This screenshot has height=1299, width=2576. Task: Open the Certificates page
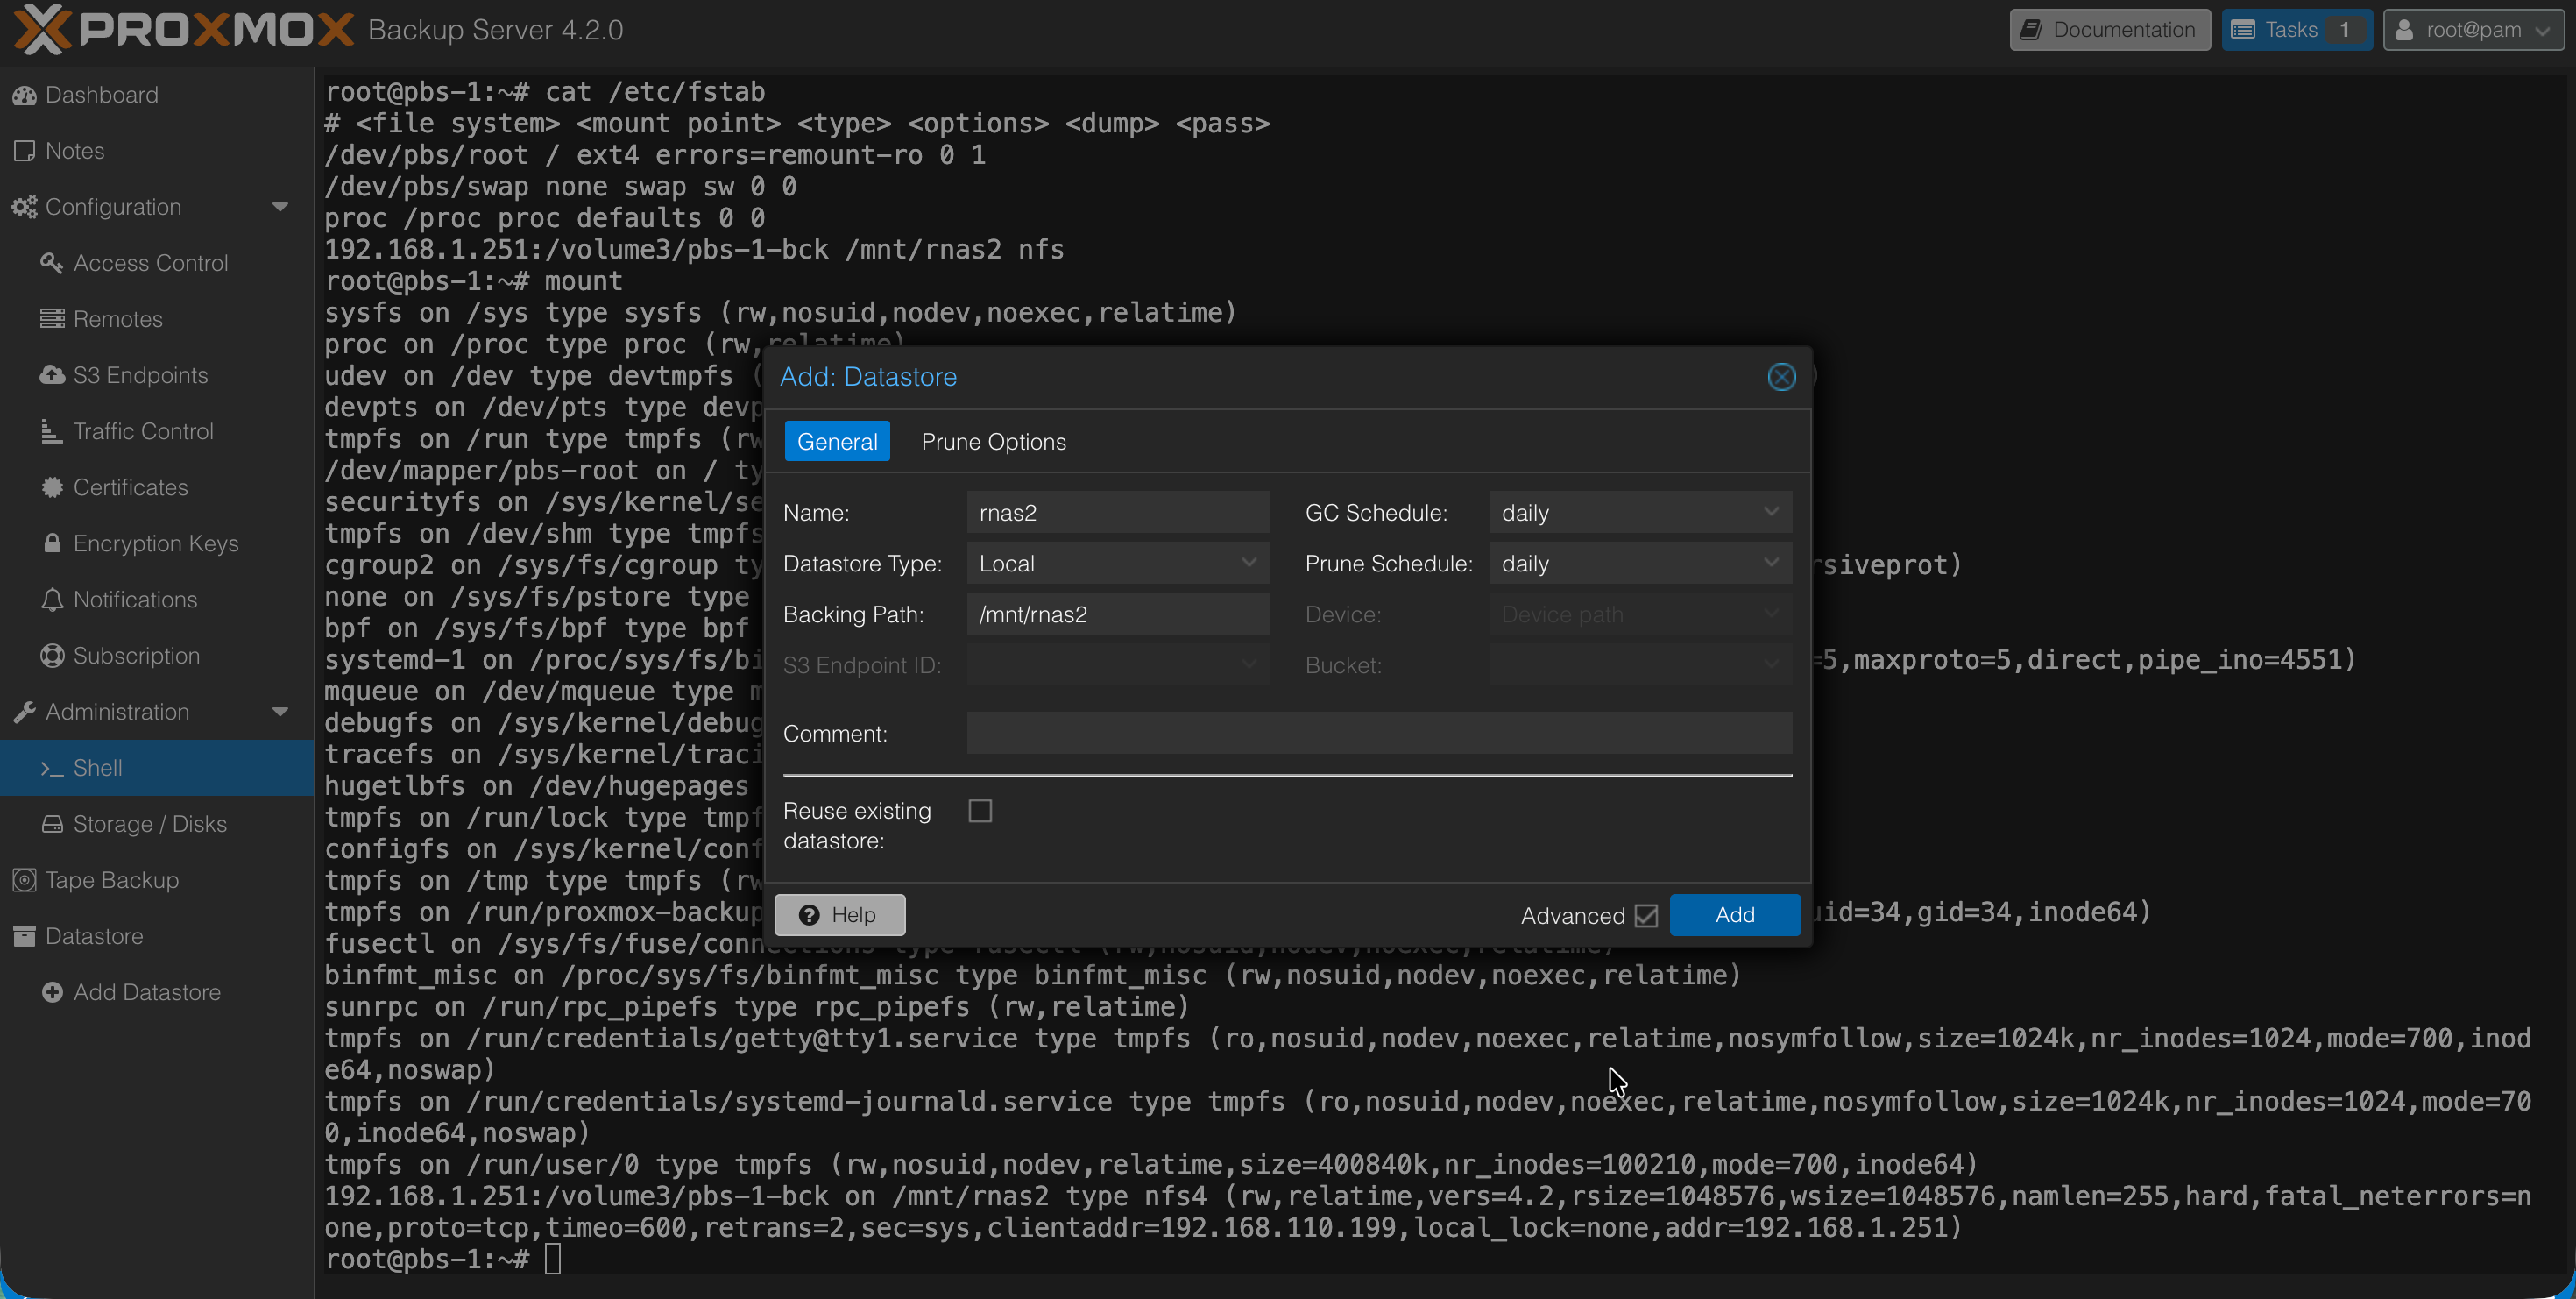[157, 487]
